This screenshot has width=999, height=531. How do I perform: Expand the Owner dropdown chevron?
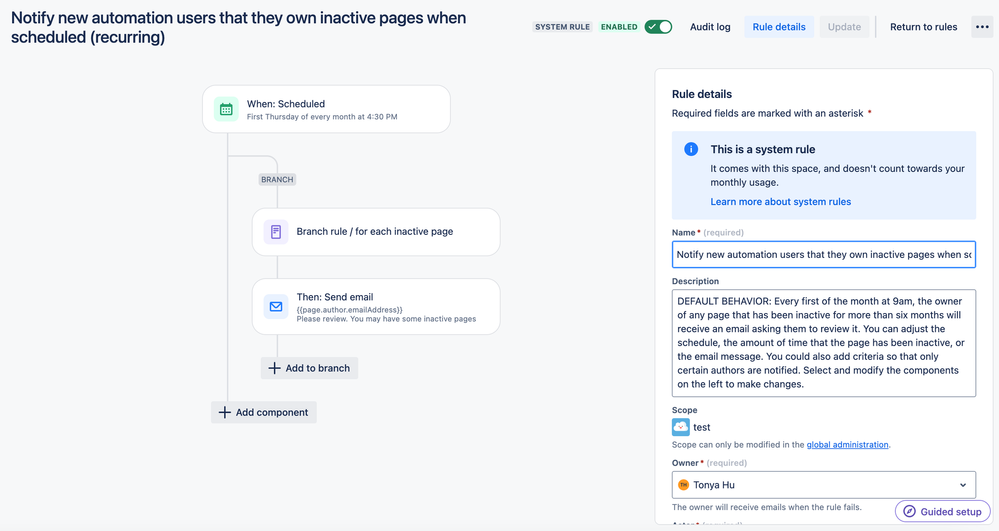963,485
